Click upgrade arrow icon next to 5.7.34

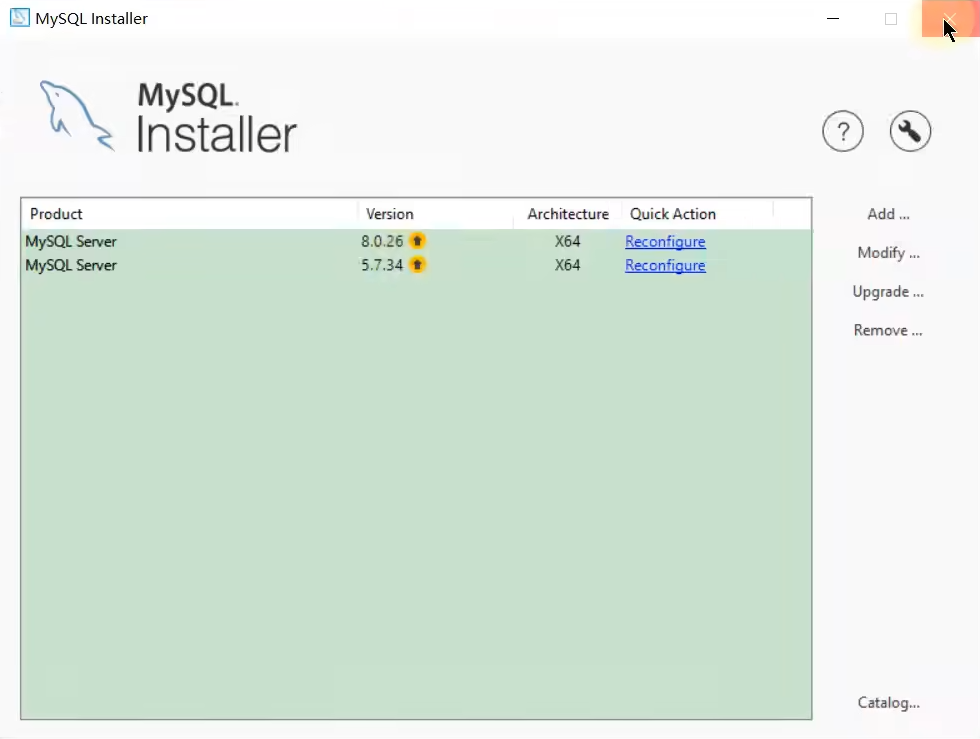(418, 264)
